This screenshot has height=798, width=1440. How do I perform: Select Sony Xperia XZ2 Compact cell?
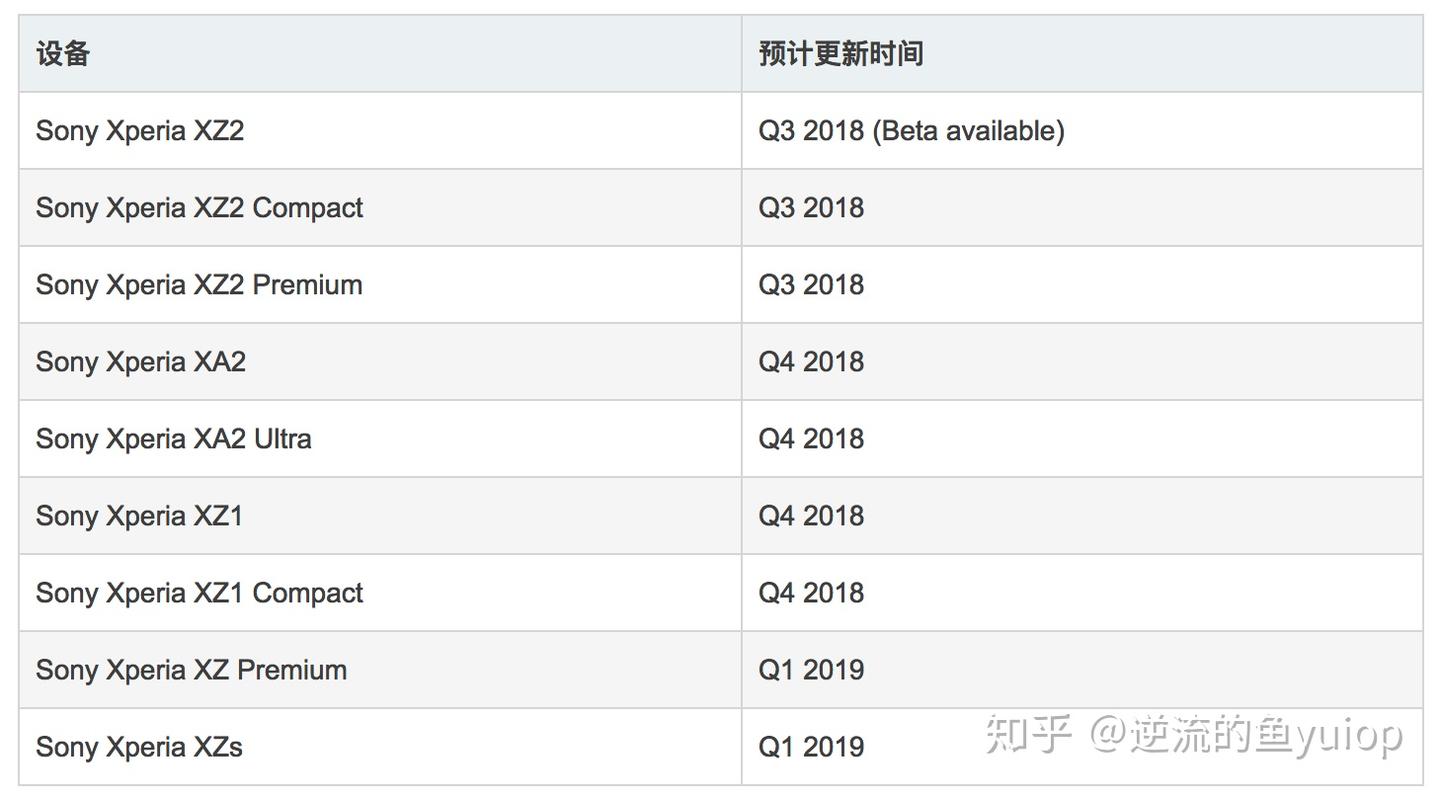199,208
